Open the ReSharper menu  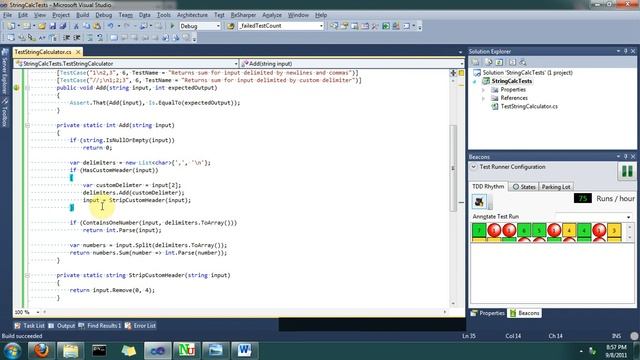[243, 15]
